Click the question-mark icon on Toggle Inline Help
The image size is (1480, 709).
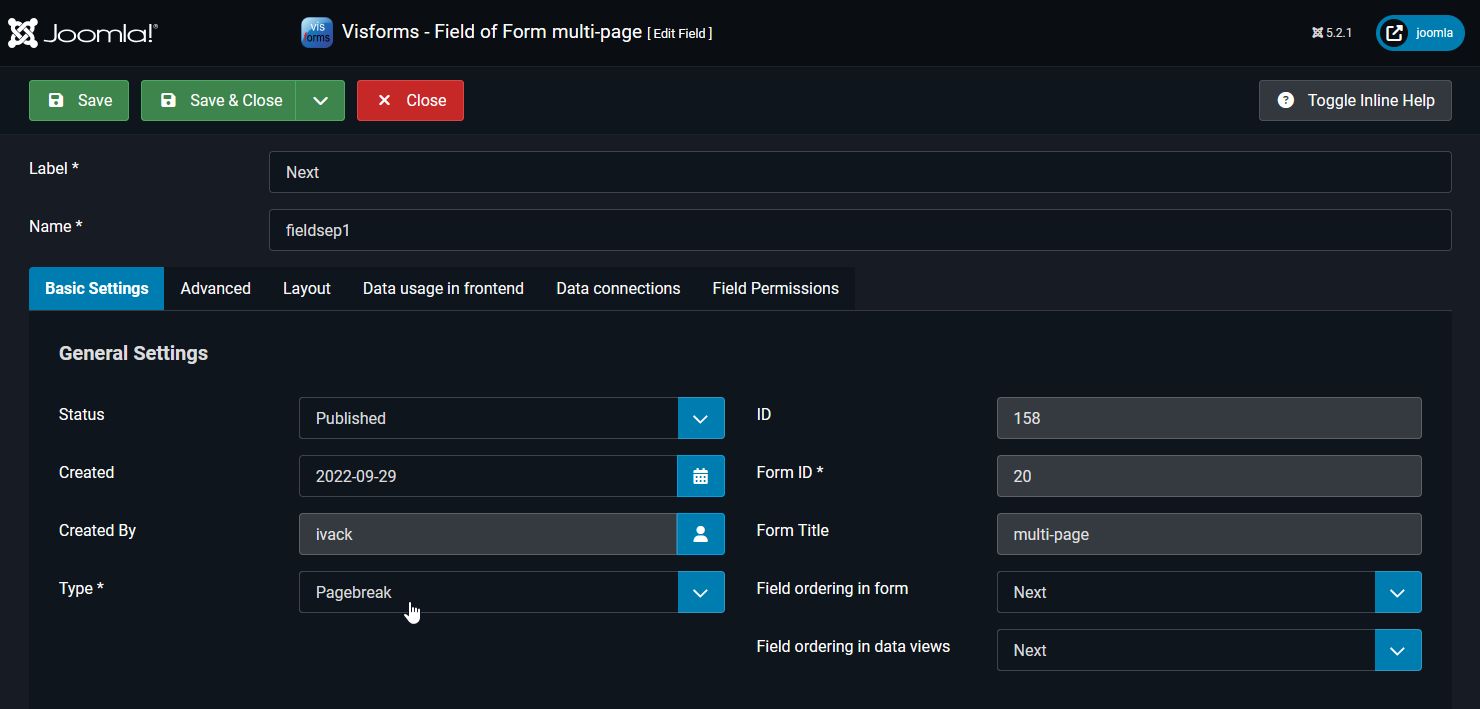tap(1287, 100)
